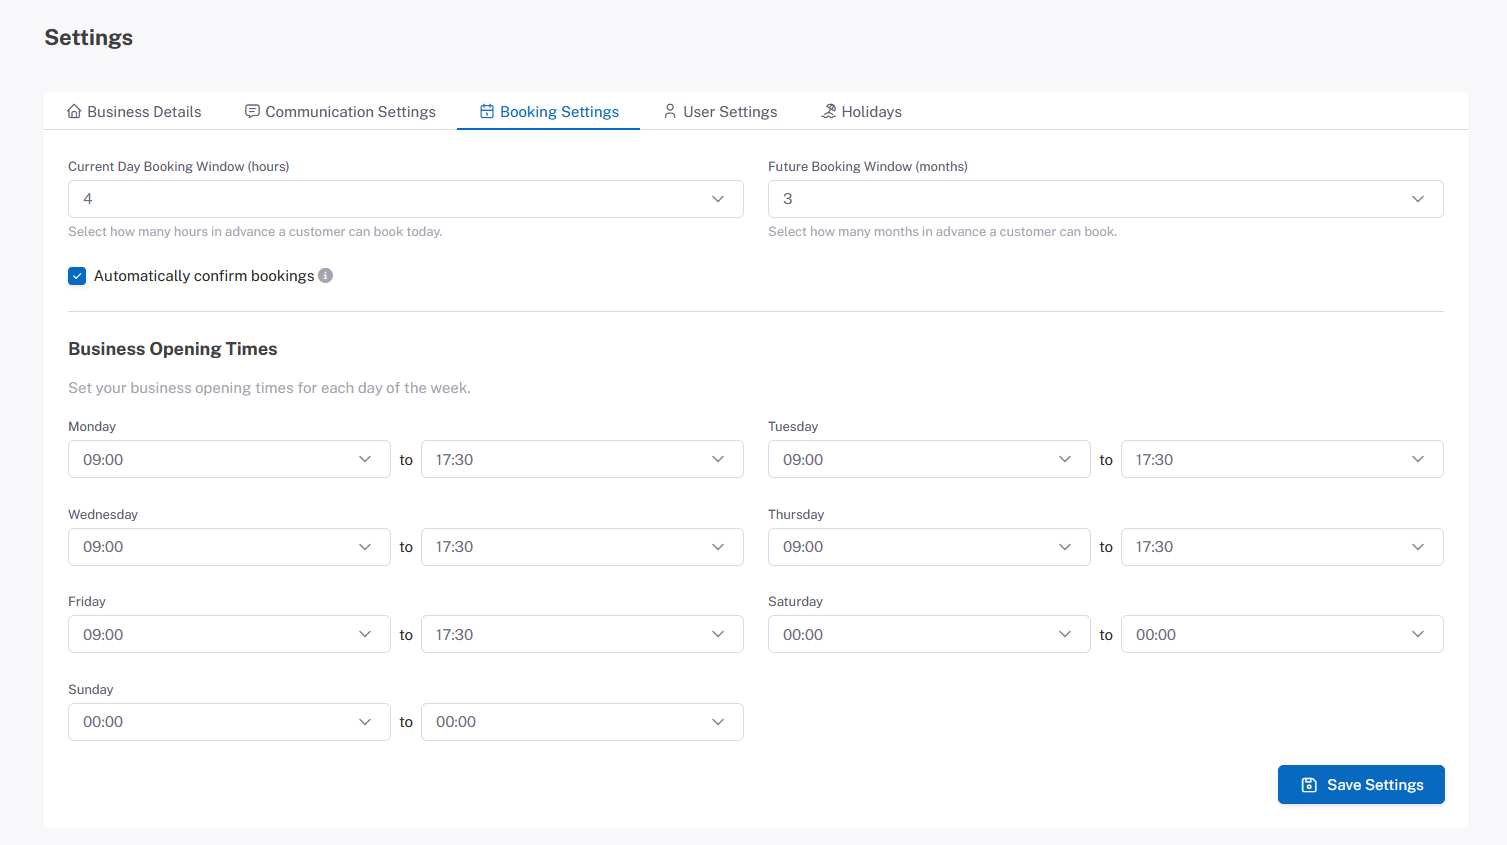Untick Automatically confirm bookings checkbox

coord(77,276)
